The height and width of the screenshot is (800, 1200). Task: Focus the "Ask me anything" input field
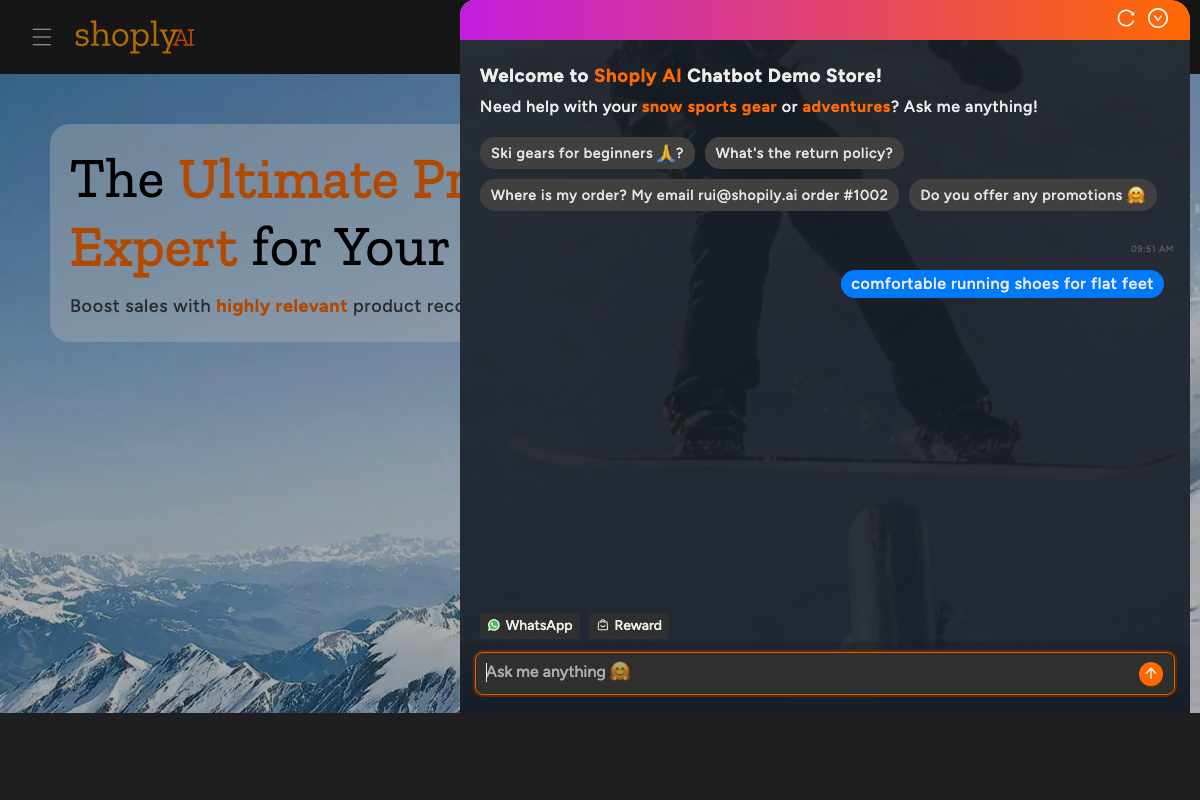[800, 672]
